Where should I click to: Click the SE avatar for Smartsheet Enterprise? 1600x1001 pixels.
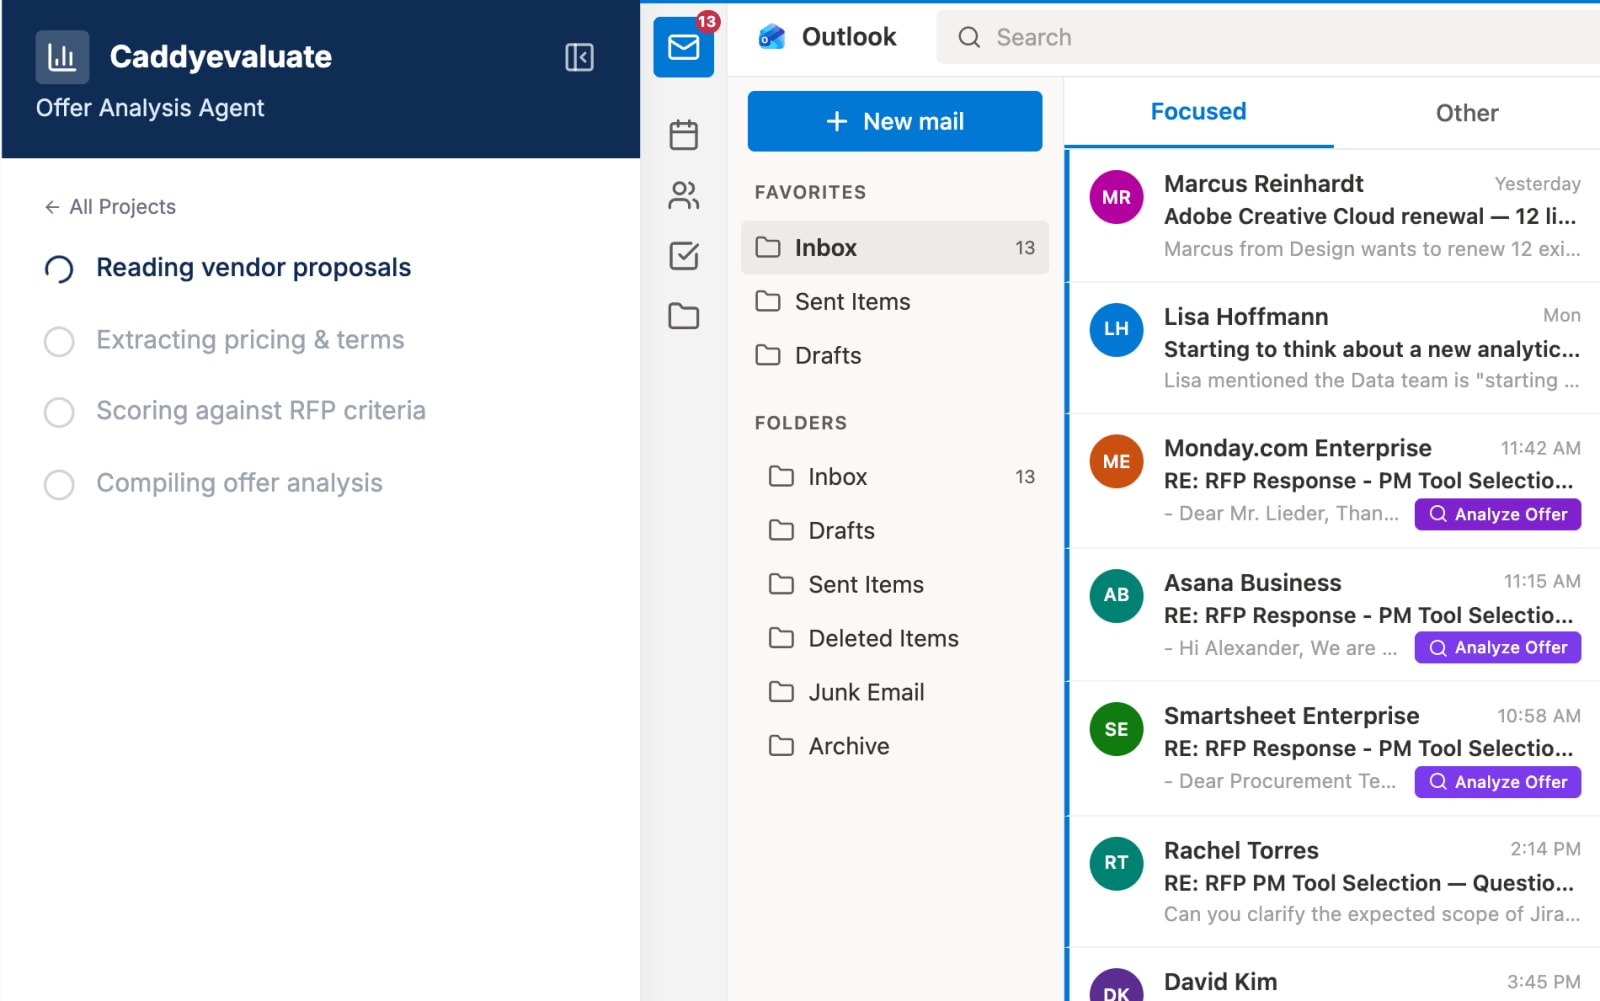tap(1116, 729)
